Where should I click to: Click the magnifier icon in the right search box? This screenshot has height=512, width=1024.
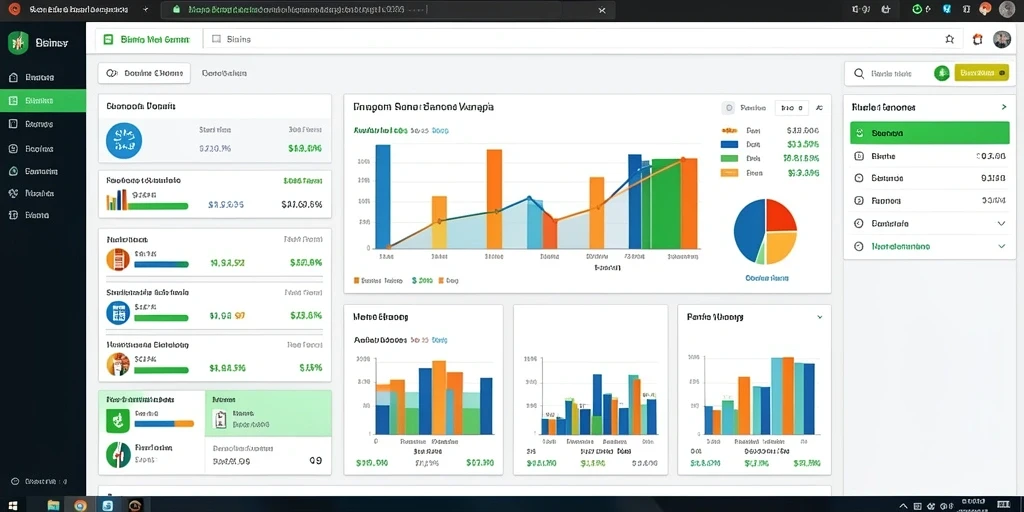(x=859, y=74)
